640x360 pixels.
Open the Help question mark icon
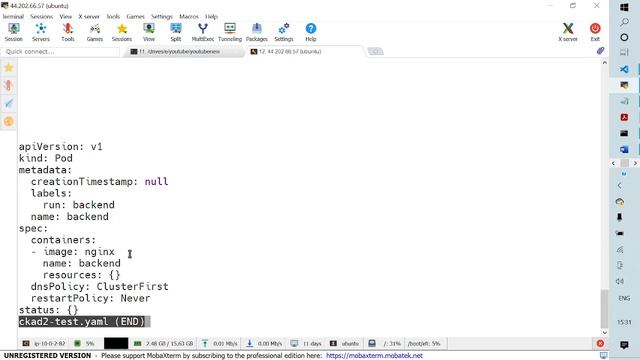tap(311, 32)
